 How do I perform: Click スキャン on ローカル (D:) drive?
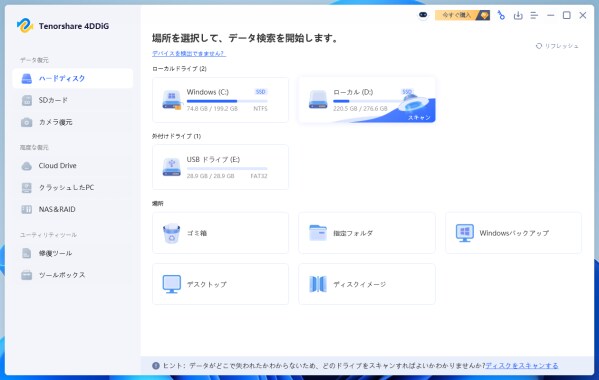point(419,118)
